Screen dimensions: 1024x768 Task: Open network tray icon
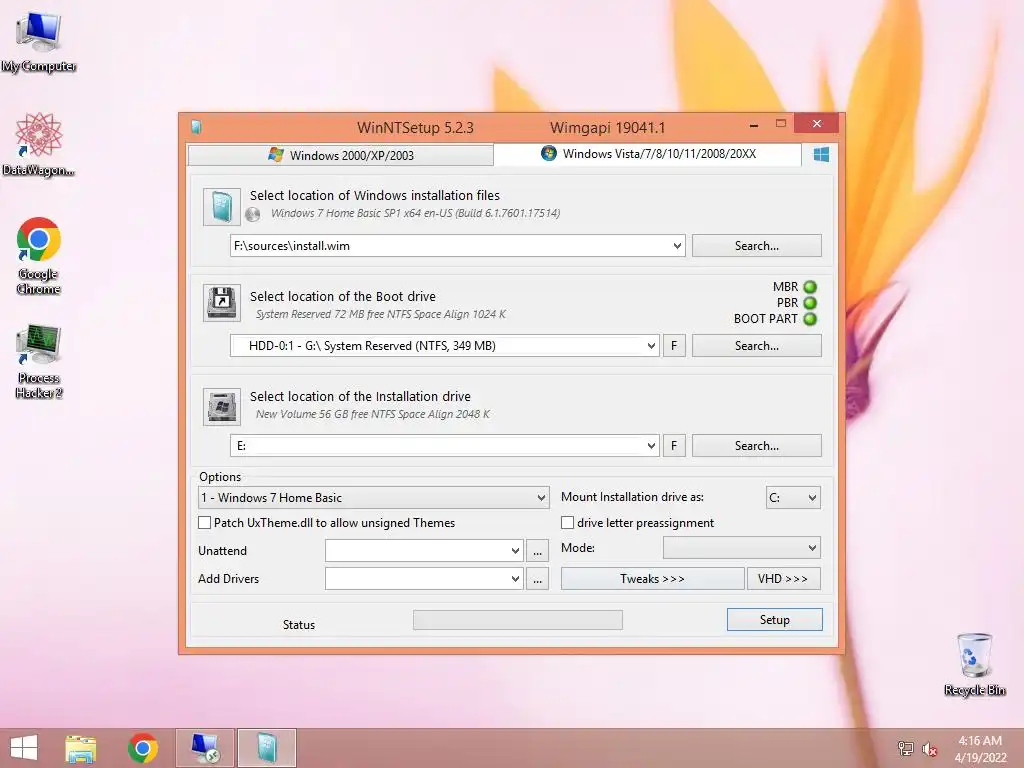(906, 748)
